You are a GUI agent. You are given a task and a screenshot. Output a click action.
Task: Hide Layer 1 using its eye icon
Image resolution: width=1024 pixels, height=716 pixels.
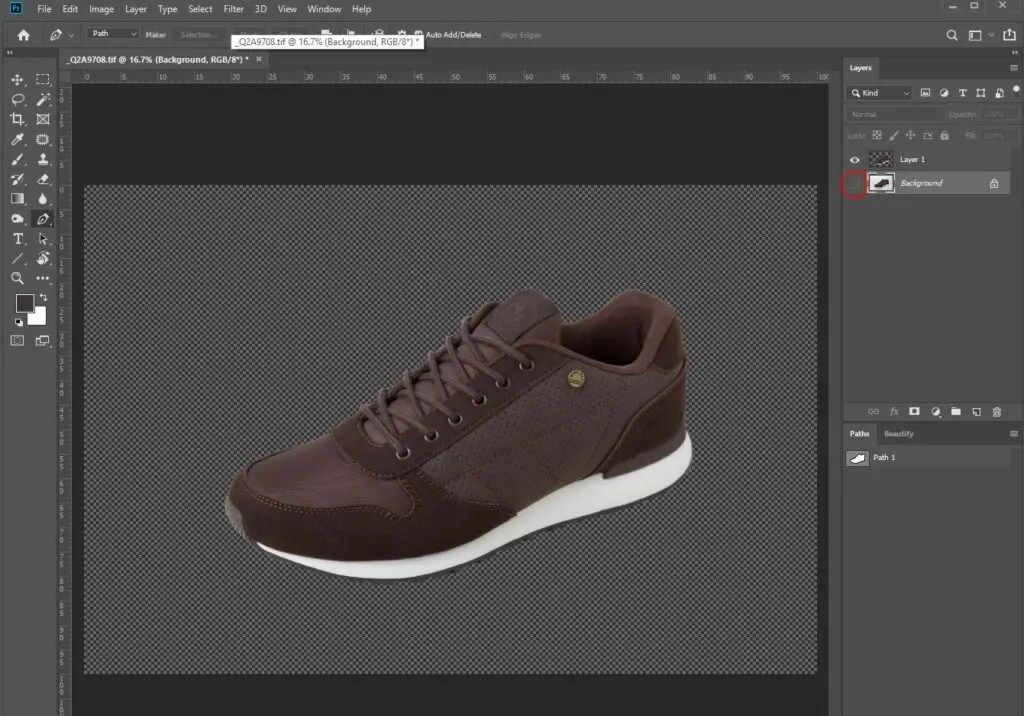tap(854, 159)
